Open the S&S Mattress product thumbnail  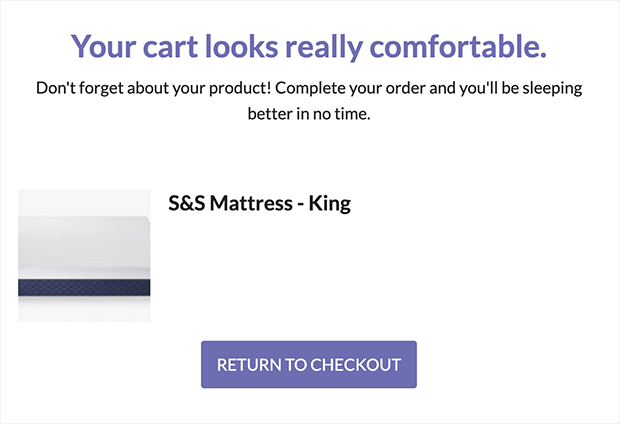tap(84, 256)
